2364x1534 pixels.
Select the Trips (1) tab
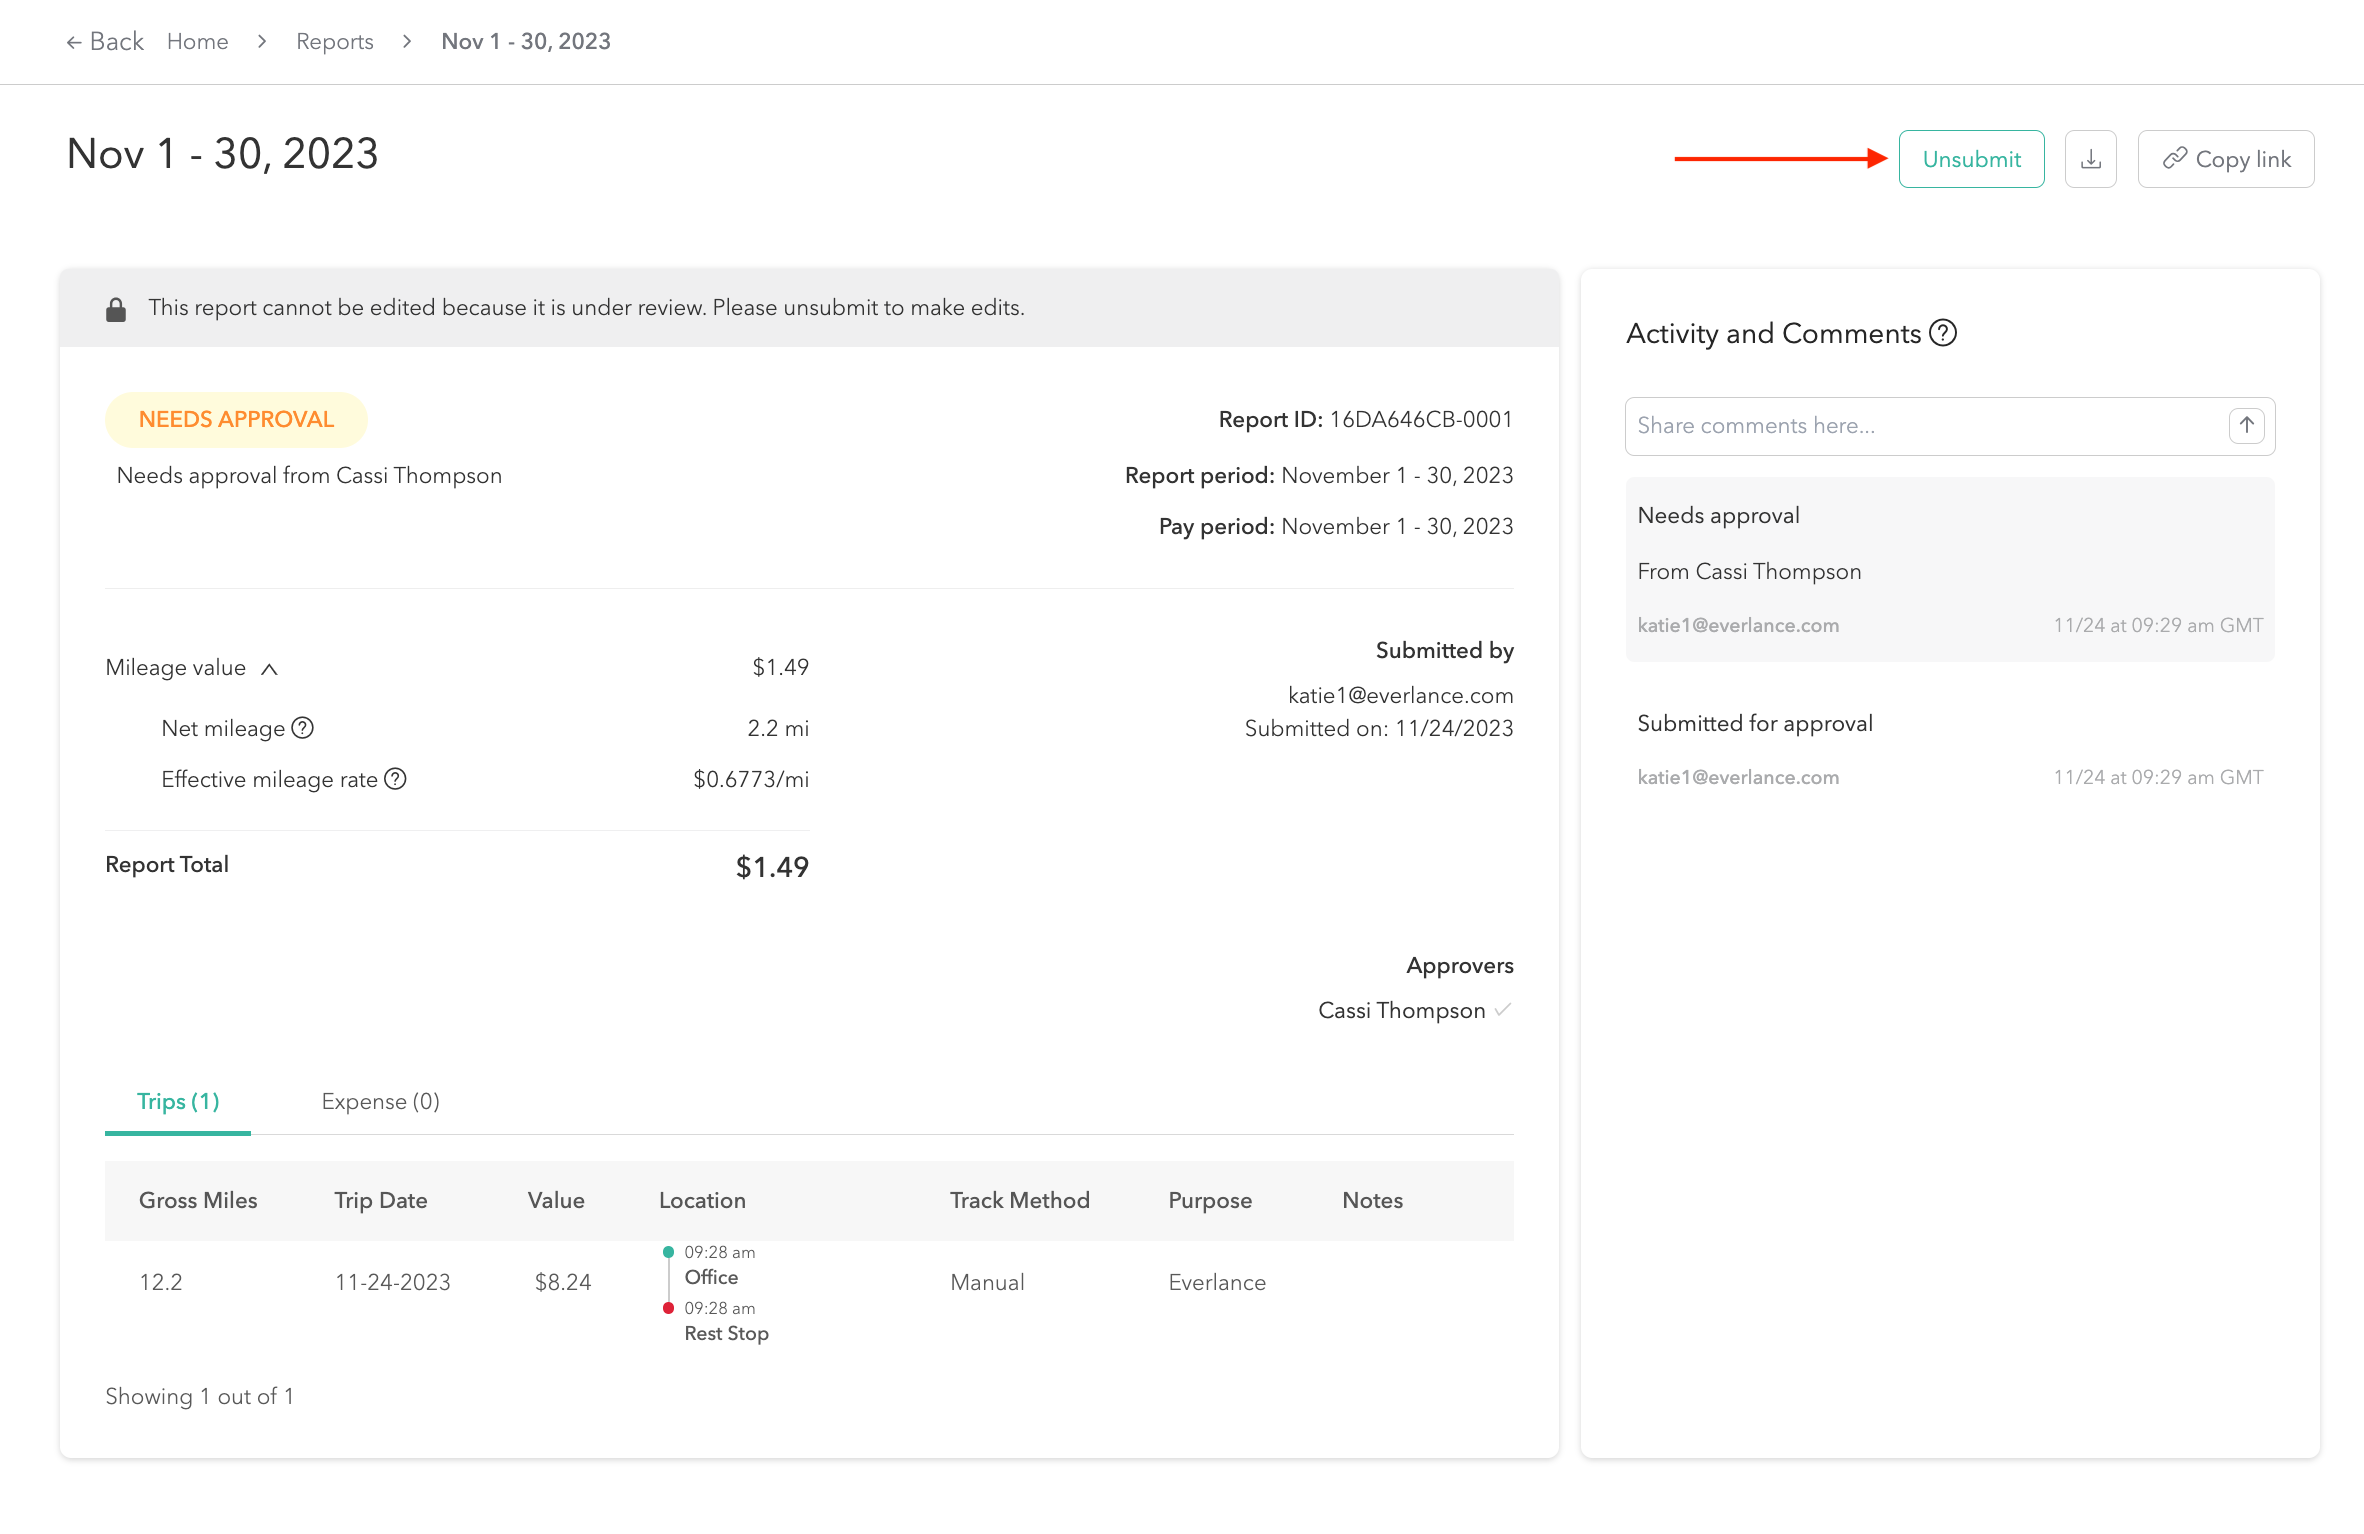pyautogui.click(x=178, y=1101)
